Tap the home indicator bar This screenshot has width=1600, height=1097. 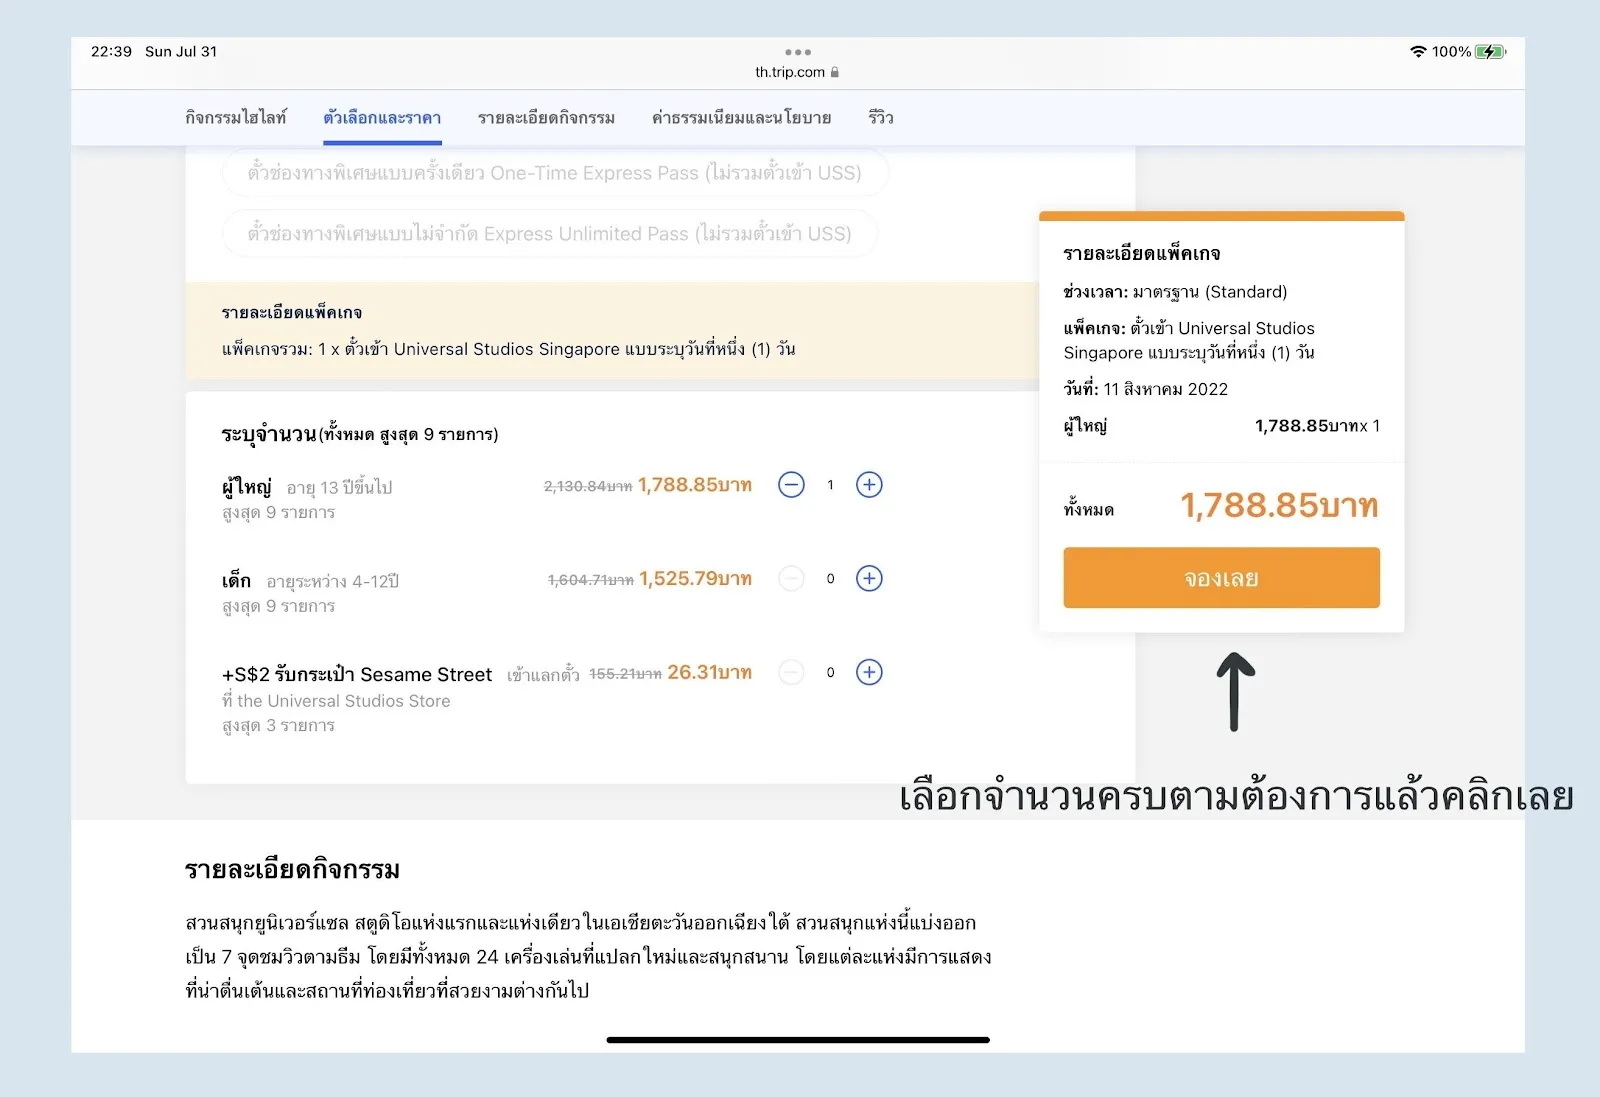tap(798, 1040)
